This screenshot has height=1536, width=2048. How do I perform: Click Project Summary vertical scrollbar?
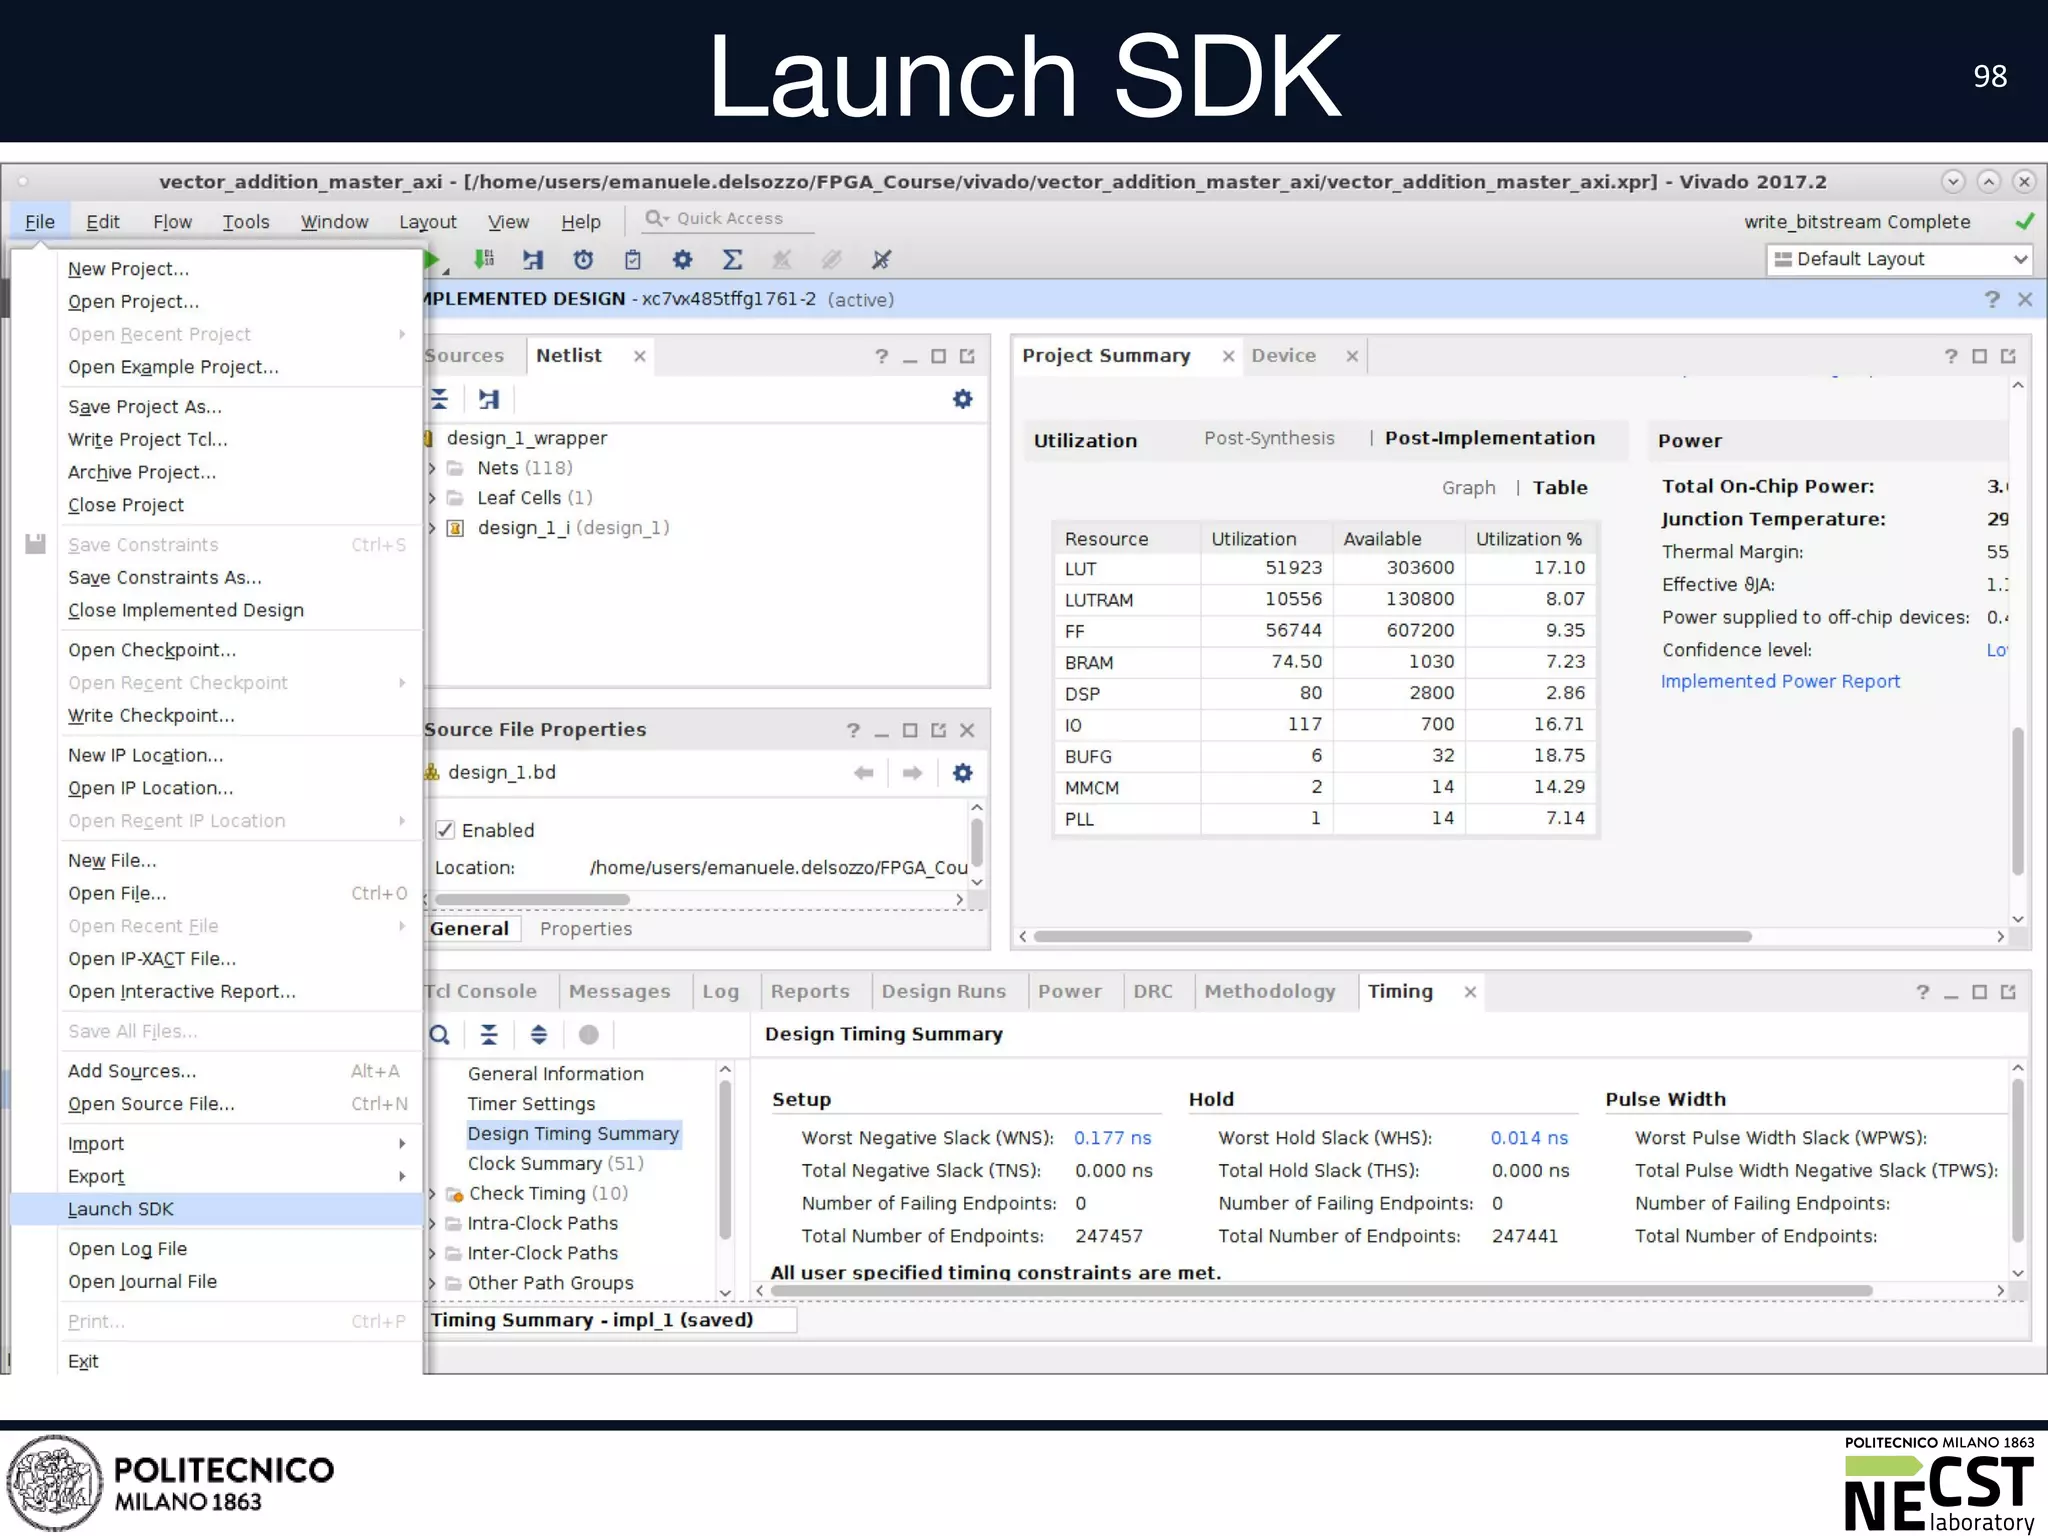2018,802
